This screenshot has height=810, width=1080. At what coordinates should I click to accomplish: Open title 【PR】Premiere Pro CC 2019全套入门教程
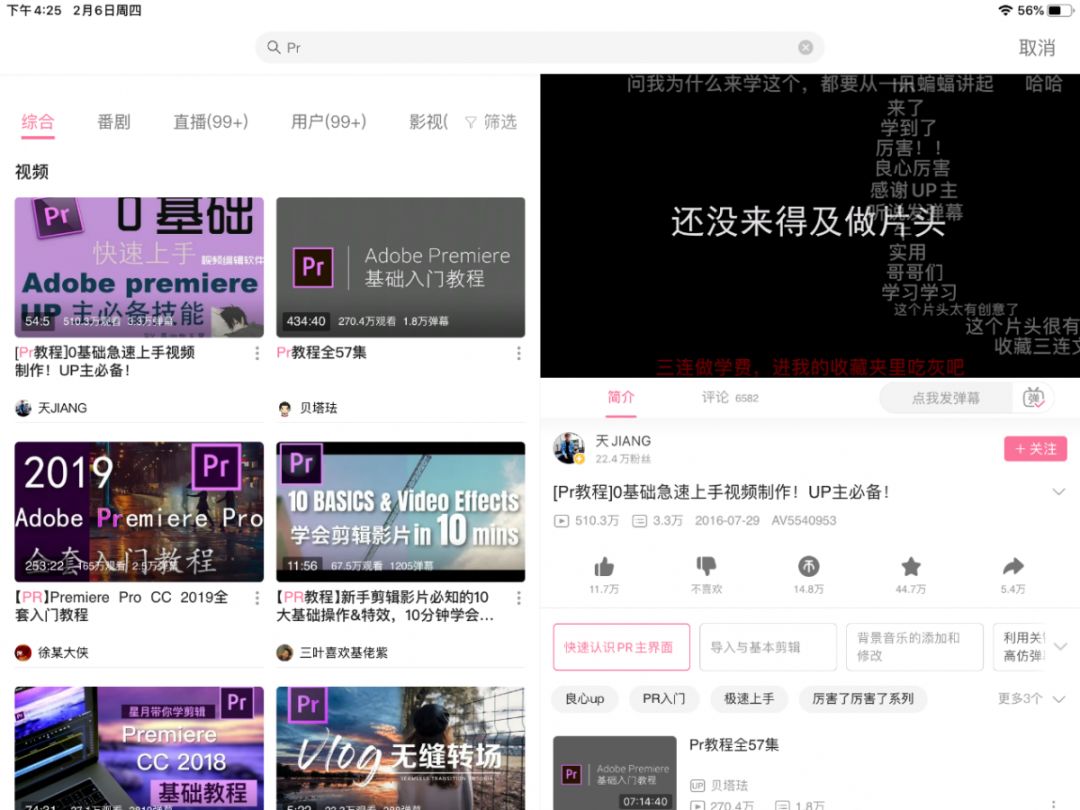(x=121, y=606)
